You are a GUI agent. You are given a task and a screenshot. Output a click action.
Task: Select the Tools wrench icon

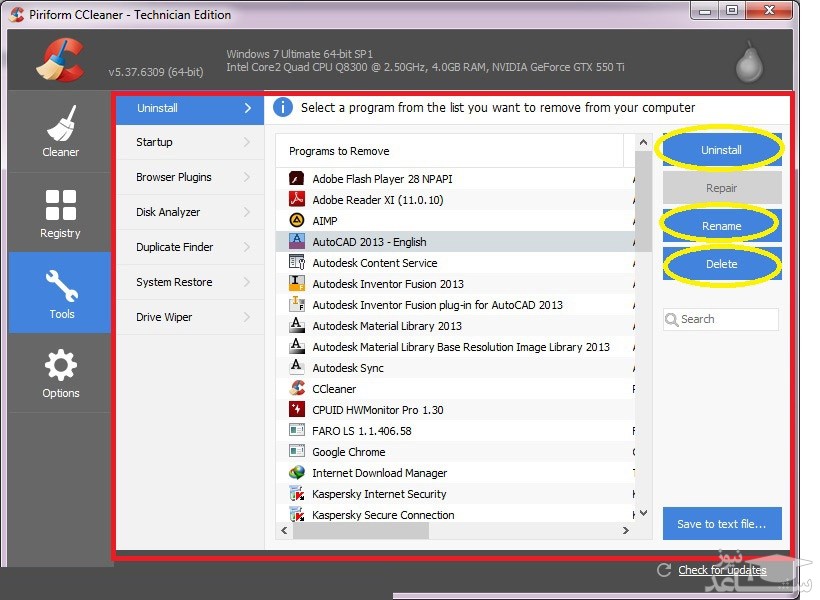pyautogui.click(x=60, y=286)
